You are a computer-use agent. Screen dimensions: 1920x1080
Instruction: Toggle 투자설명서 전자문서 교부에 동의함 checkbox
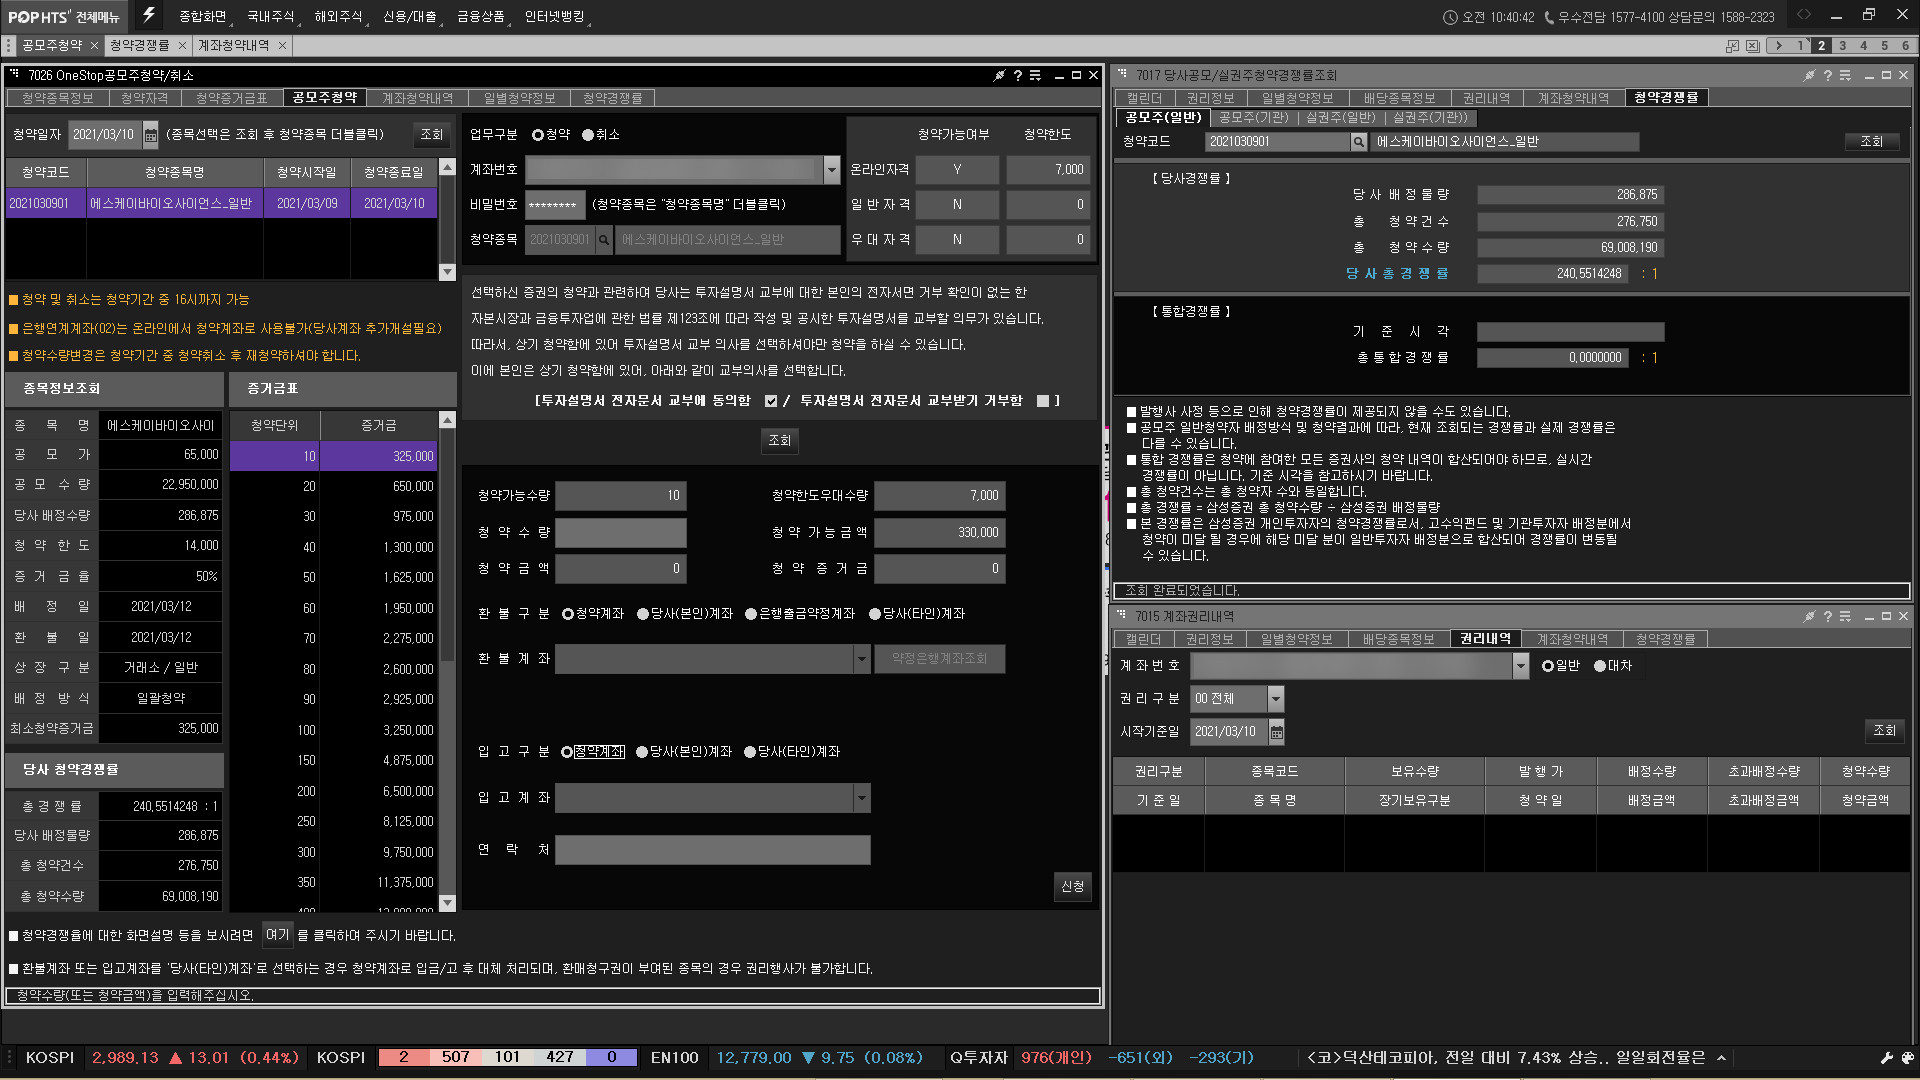(771, 401)
